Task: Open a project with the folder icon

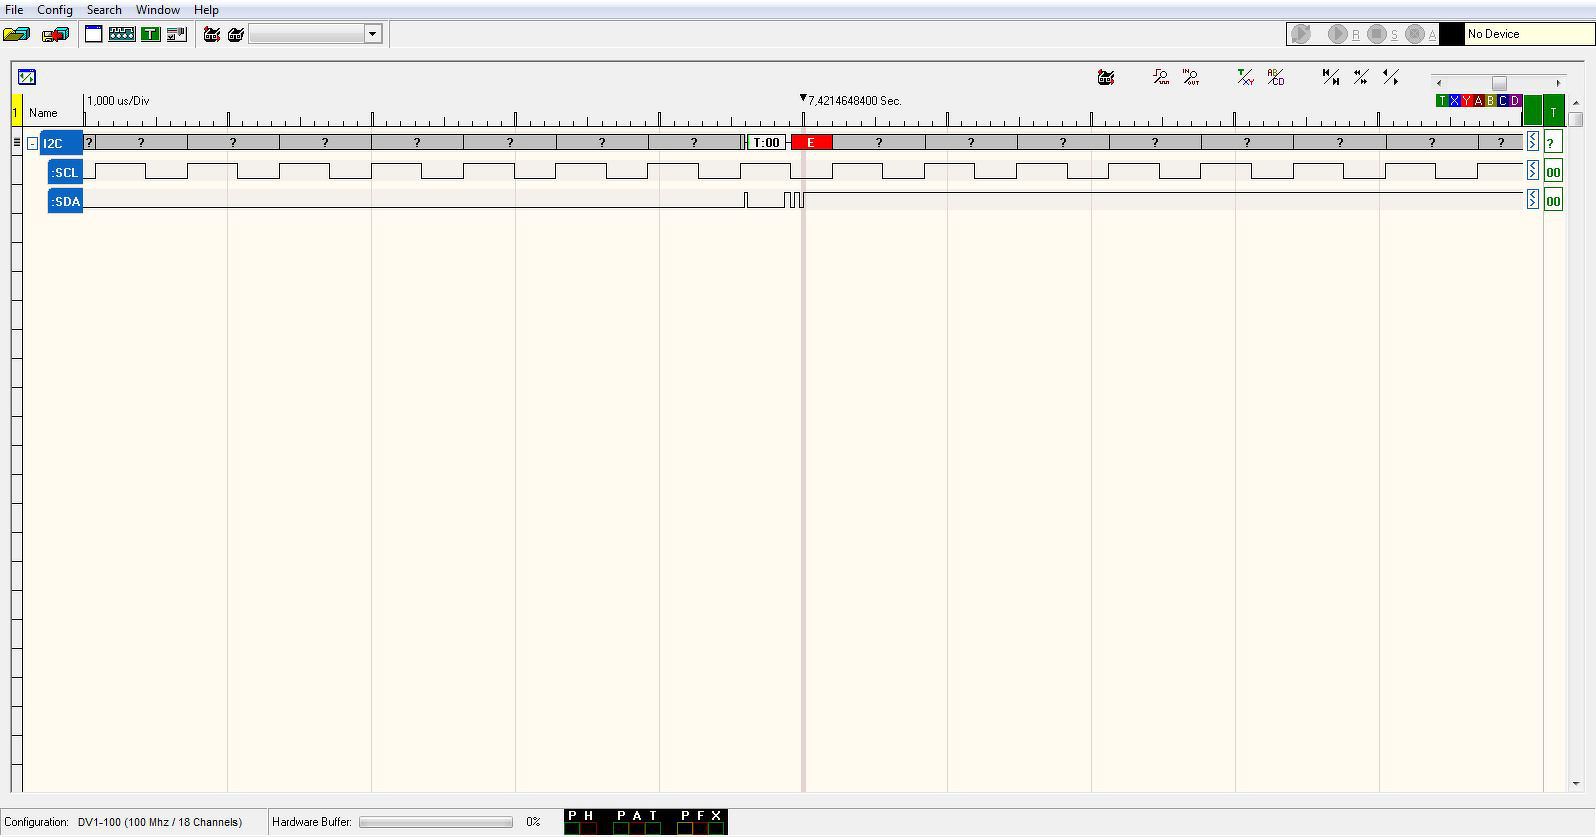Action: pyautogui.click(x=16, y=34)
